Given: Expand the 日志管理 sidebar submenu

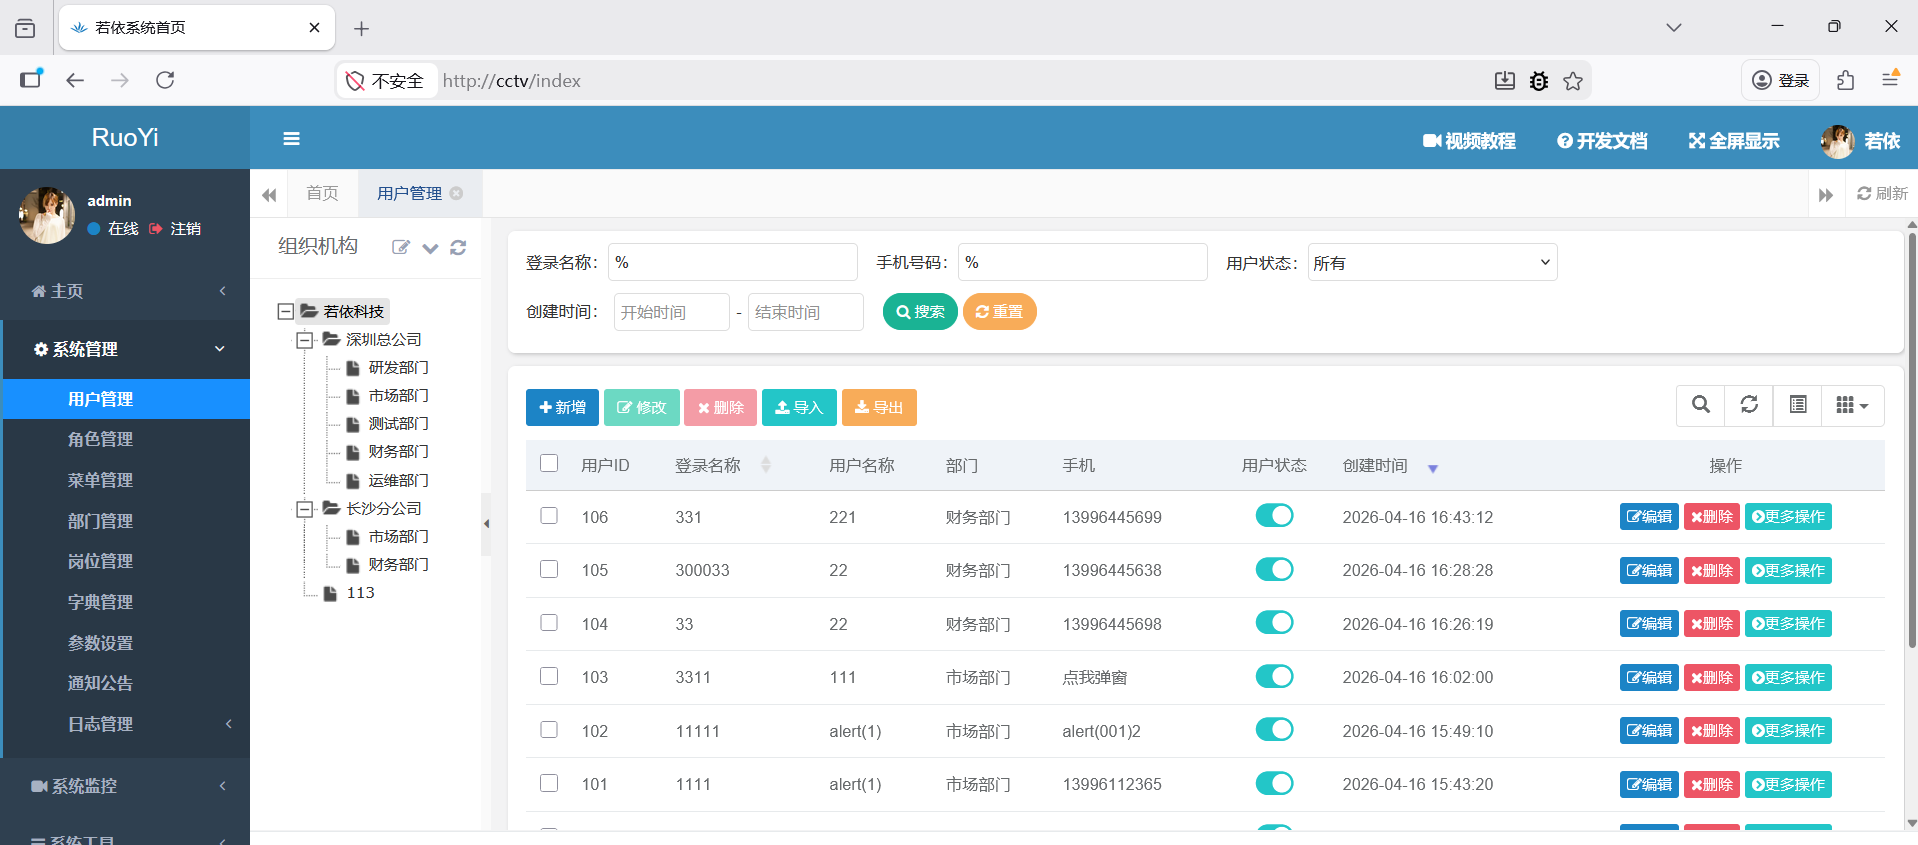Looking at the screenshot, I should pyautogui.click(x=127, y=724).
